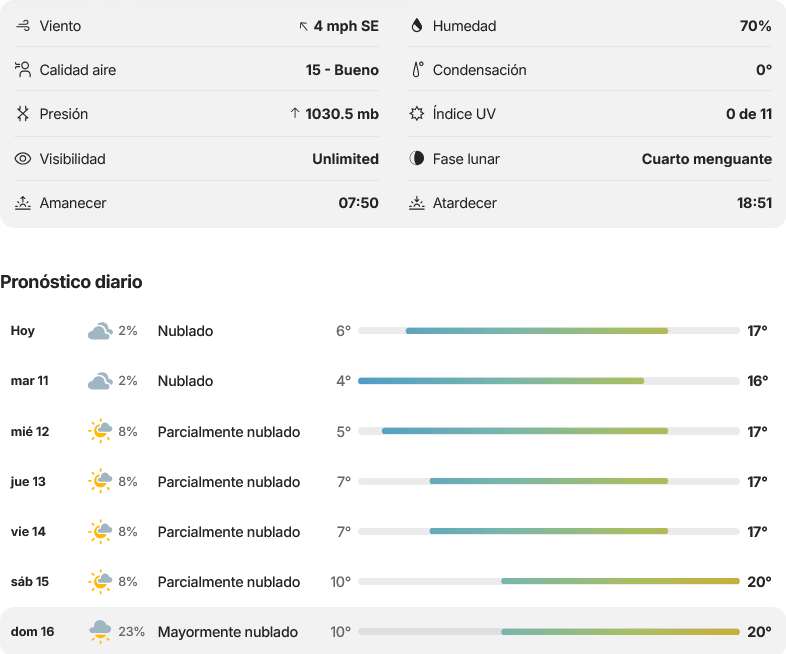Click the sunset icon next to Atardecer
Screen dimensions: 786x654
[x=417, y=203]
